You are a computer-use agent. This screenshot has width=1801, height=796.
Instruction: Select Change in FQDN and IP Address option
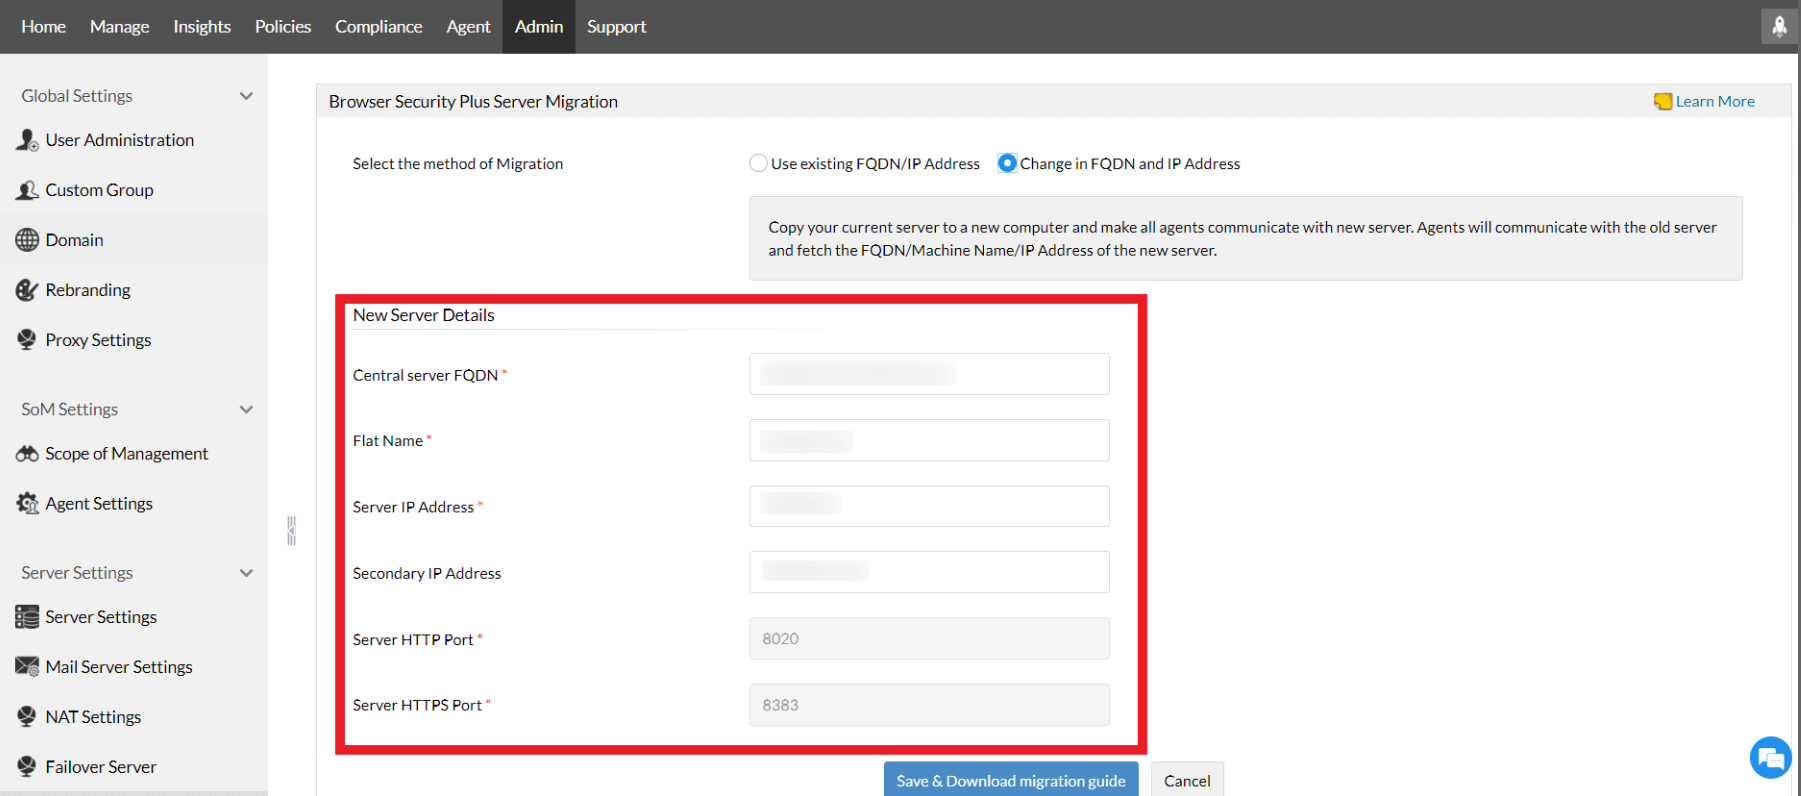click(x=1007, y=163)
